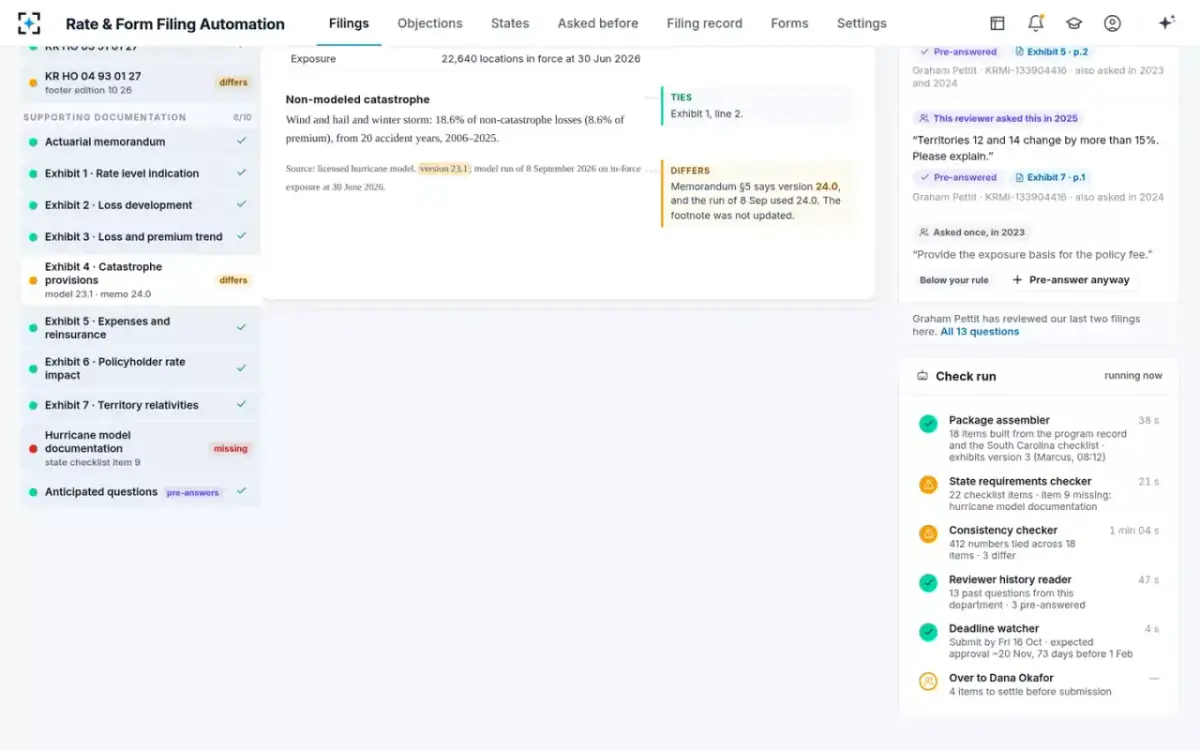Click the checkmark beside Actuarial memorandum
Image resolution: width=1200 pixels, height=750 pixels.
[x=241, y=142]
